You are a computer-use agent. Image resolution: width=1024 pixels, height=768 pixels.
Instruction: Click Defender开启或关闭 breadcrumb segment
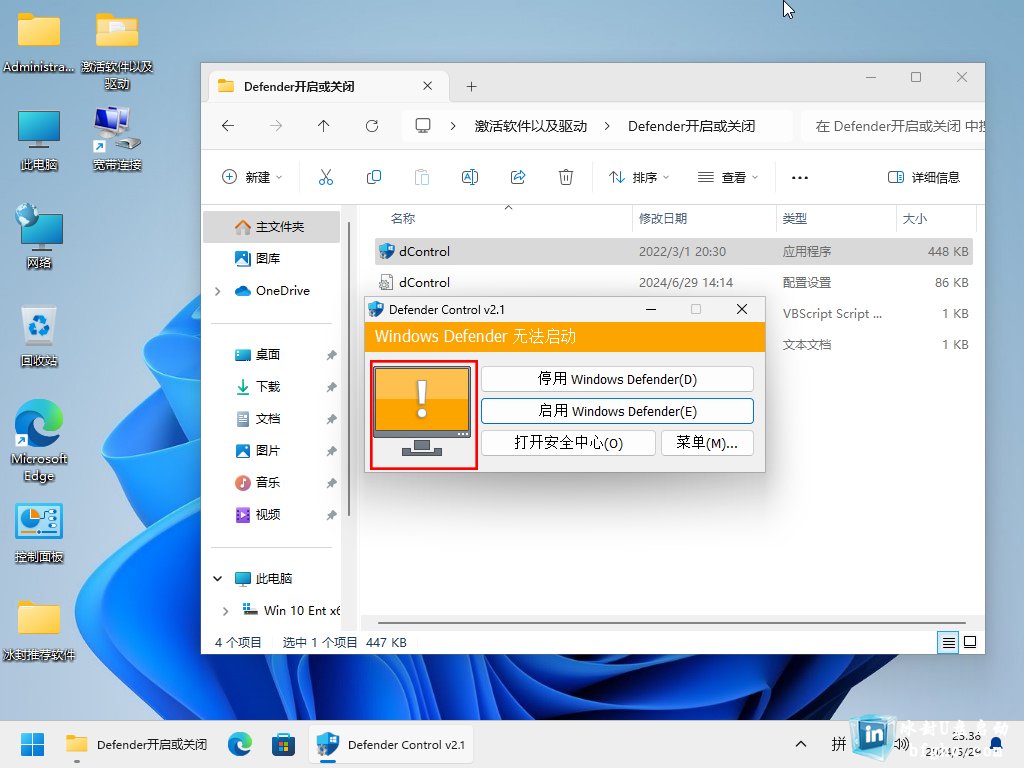tap(692, 126)
